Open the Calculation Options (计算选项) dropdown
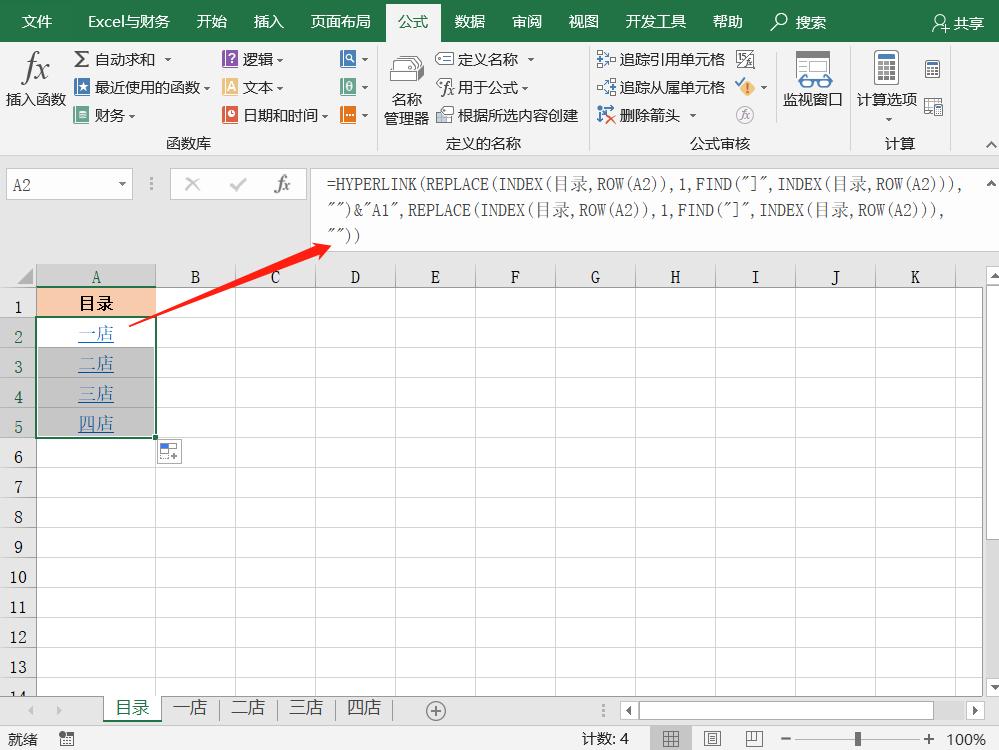 (x=886, y=117)
